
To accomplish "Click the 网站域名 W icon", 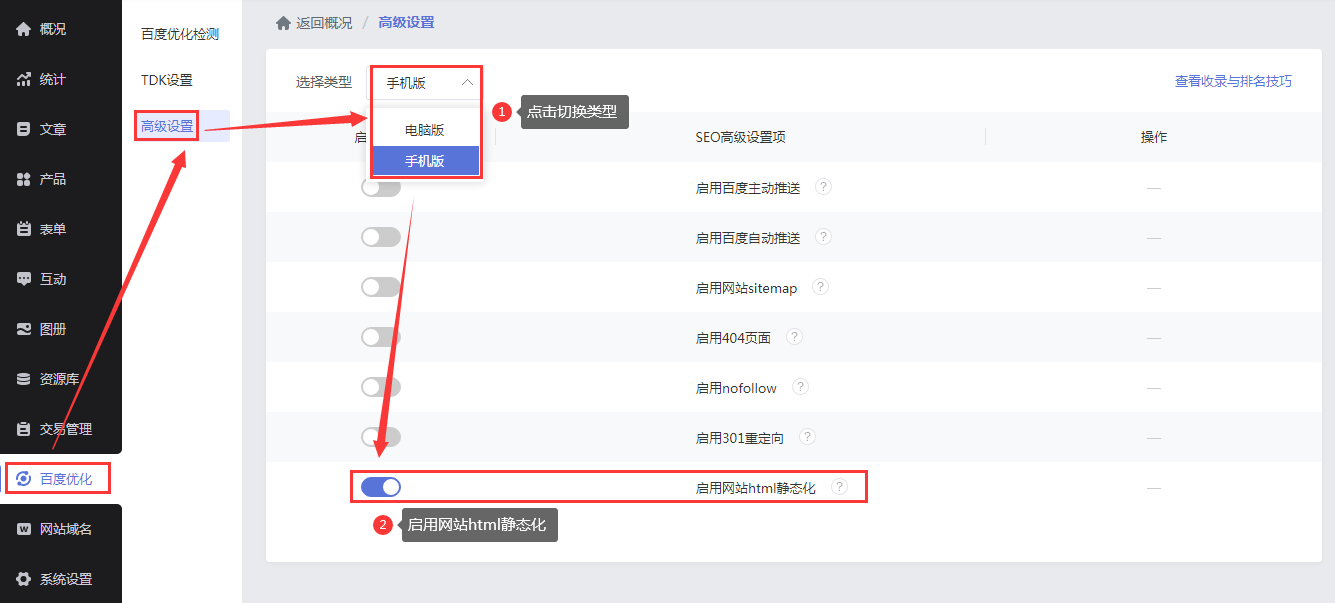I will tap(24, 529).
